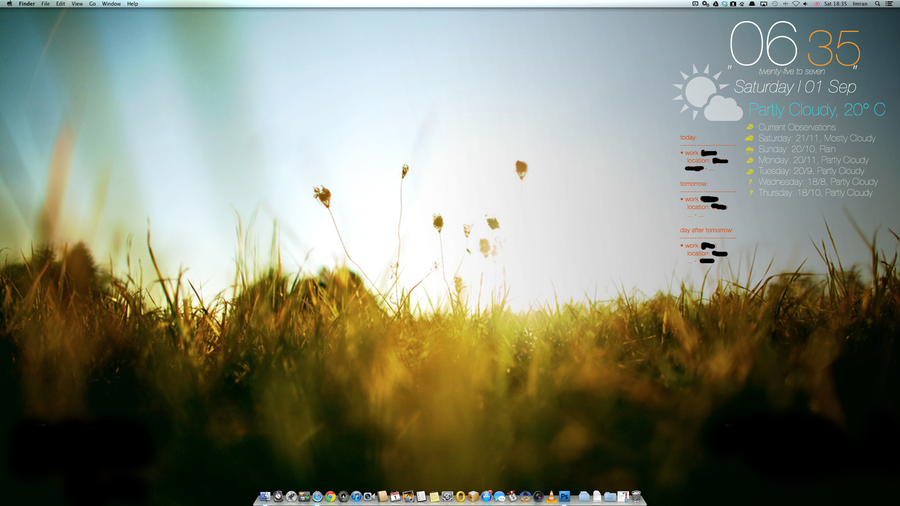The height and width of the screenshot is (506, 900).
Task: Open the camera lens app in dock
Action: pyautogui.click(x=538, y=496)
